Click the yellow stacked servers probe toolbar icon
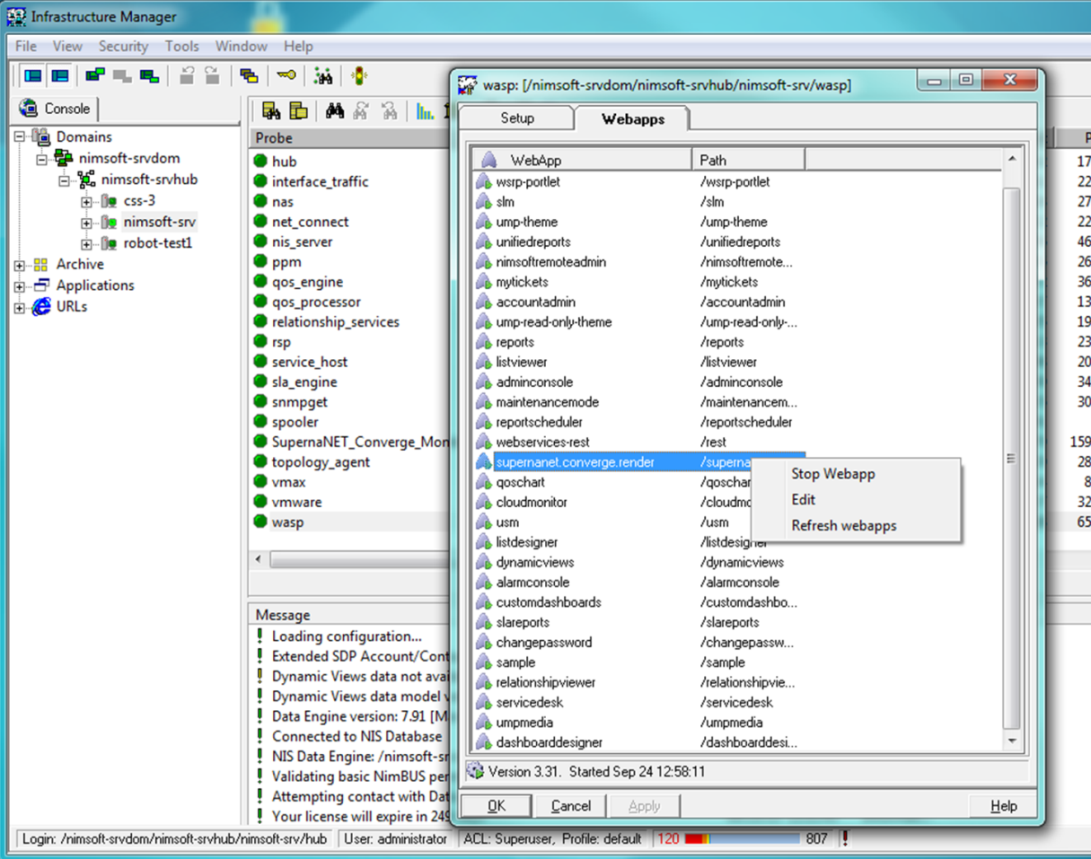1091x859 pixels. (x=298, y=111)
